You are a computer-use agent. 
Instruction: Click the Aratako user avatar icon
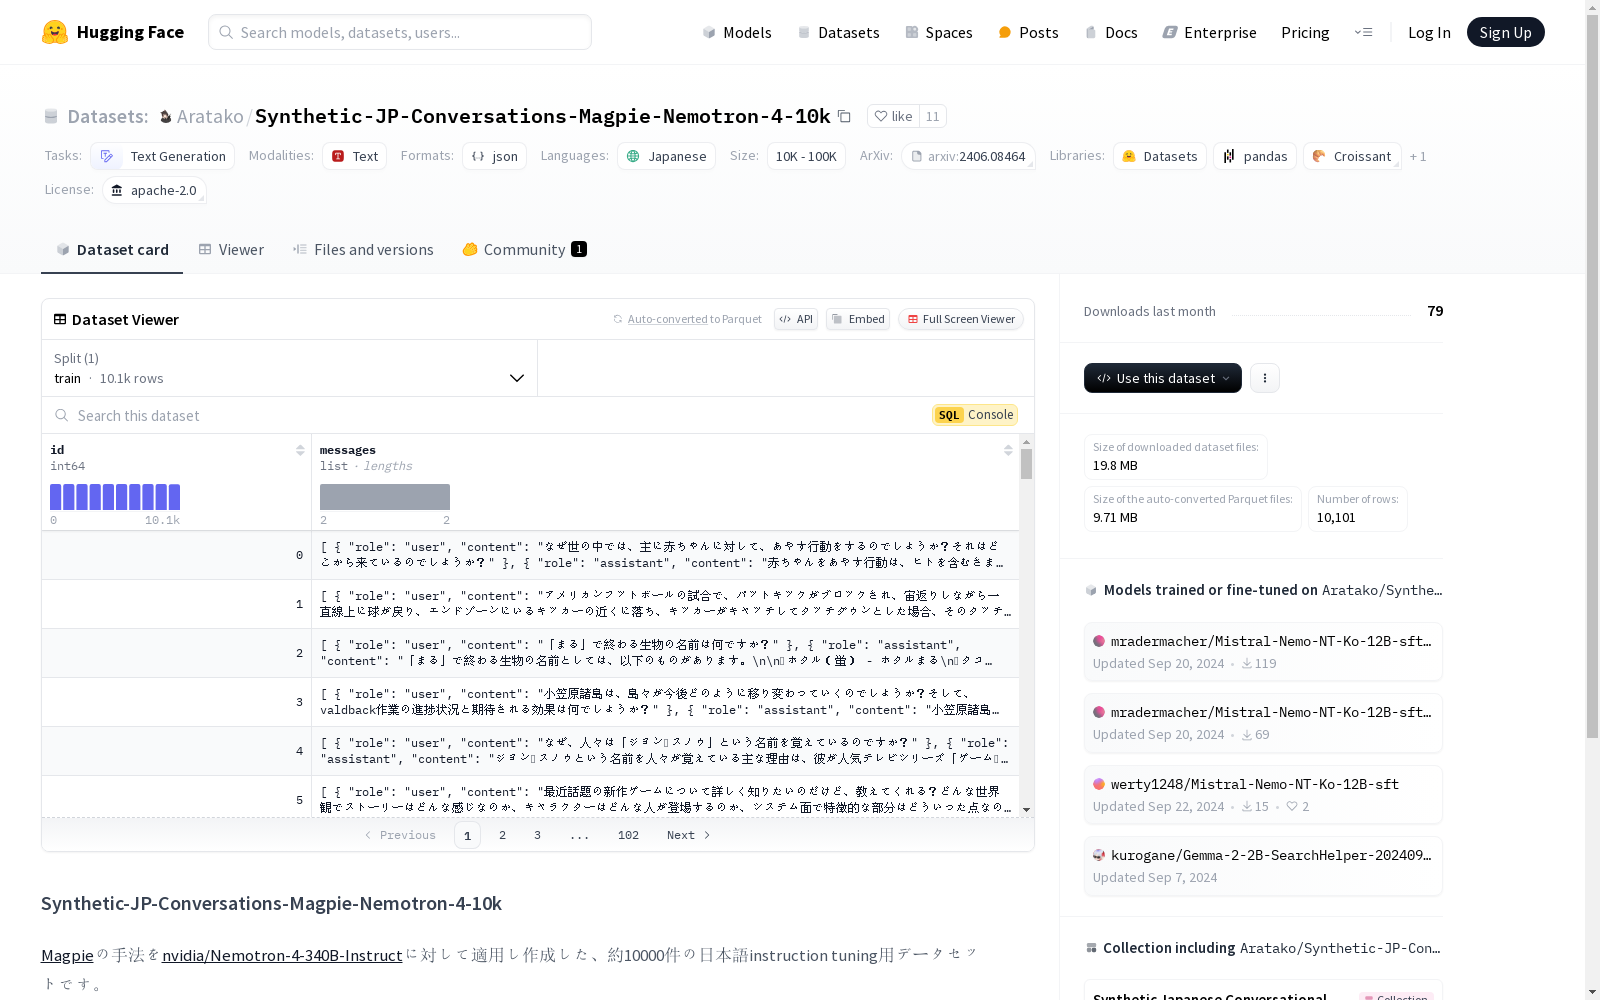[166, 117]
